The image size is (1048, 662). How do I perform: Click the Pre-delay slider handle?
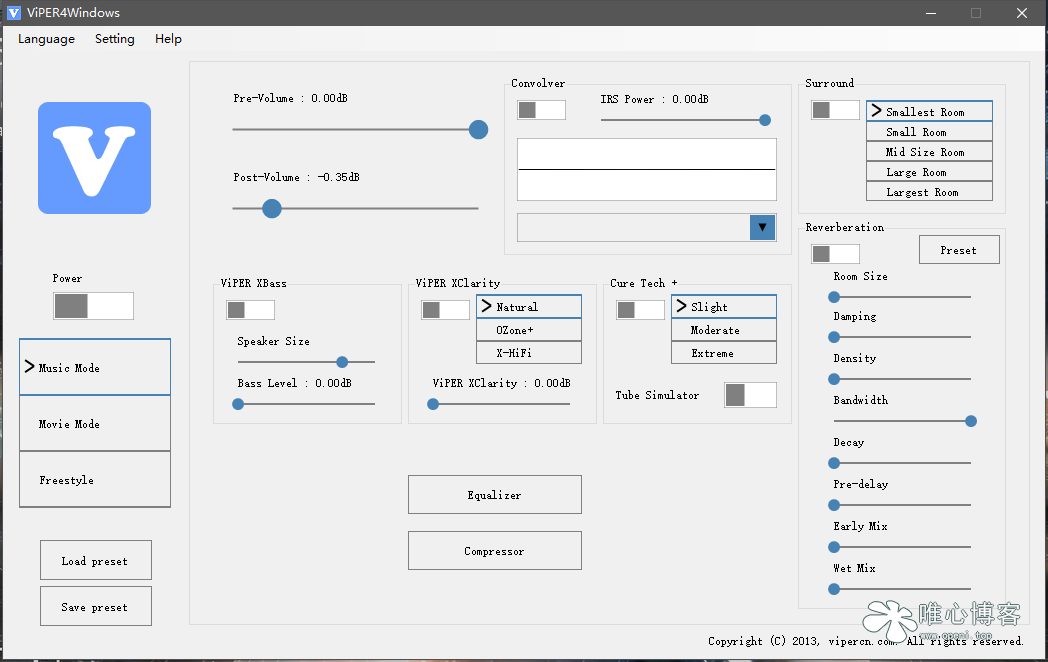(834, 505)
